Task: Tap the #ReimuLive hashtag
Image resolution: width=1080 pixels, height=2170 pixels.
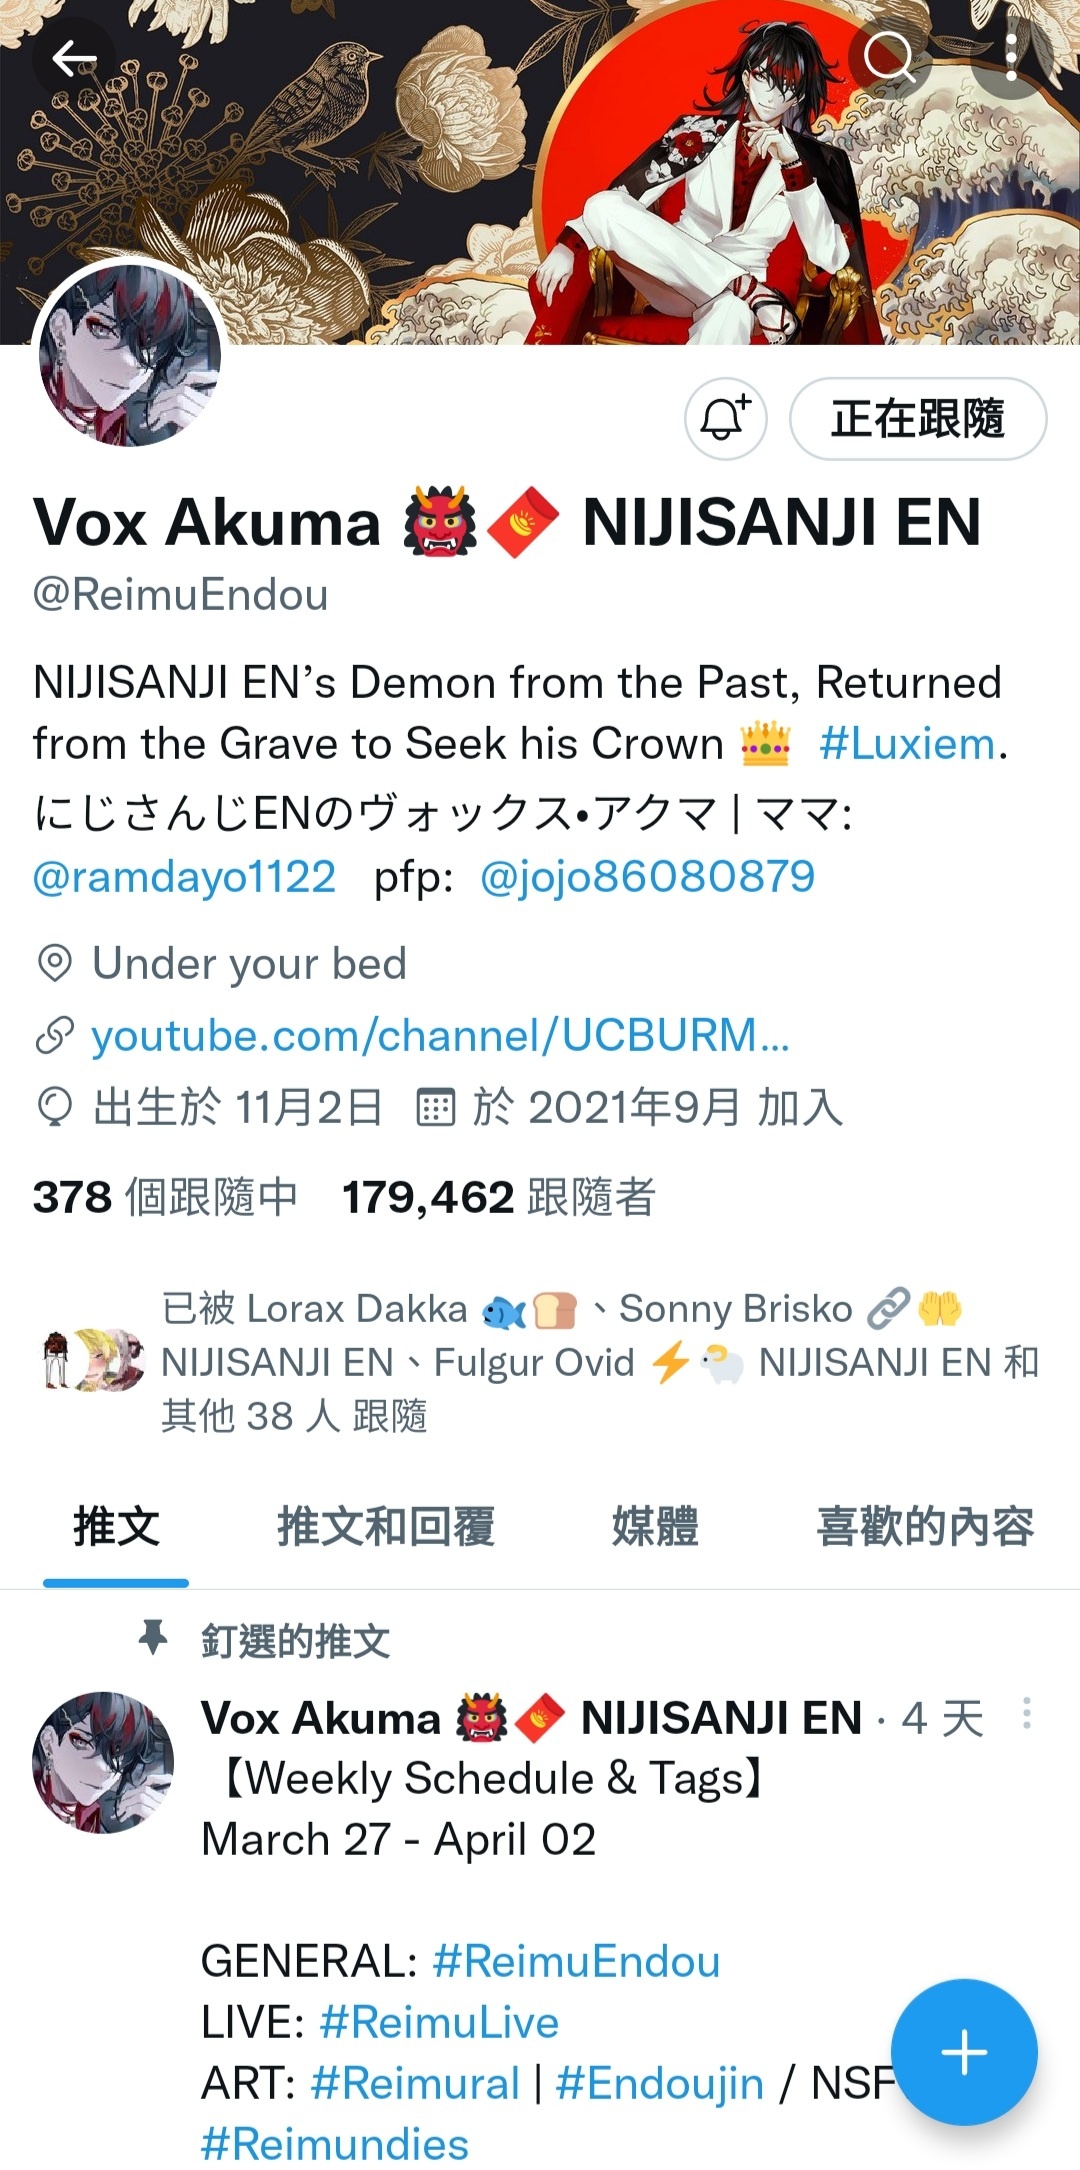Action: point(439,2022)
